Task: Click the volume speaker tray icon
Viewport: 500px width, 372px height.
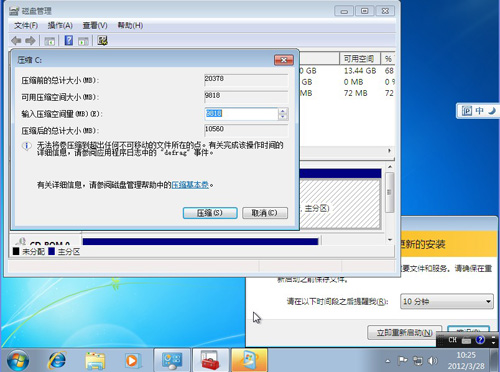Action: tap(432, 361)
